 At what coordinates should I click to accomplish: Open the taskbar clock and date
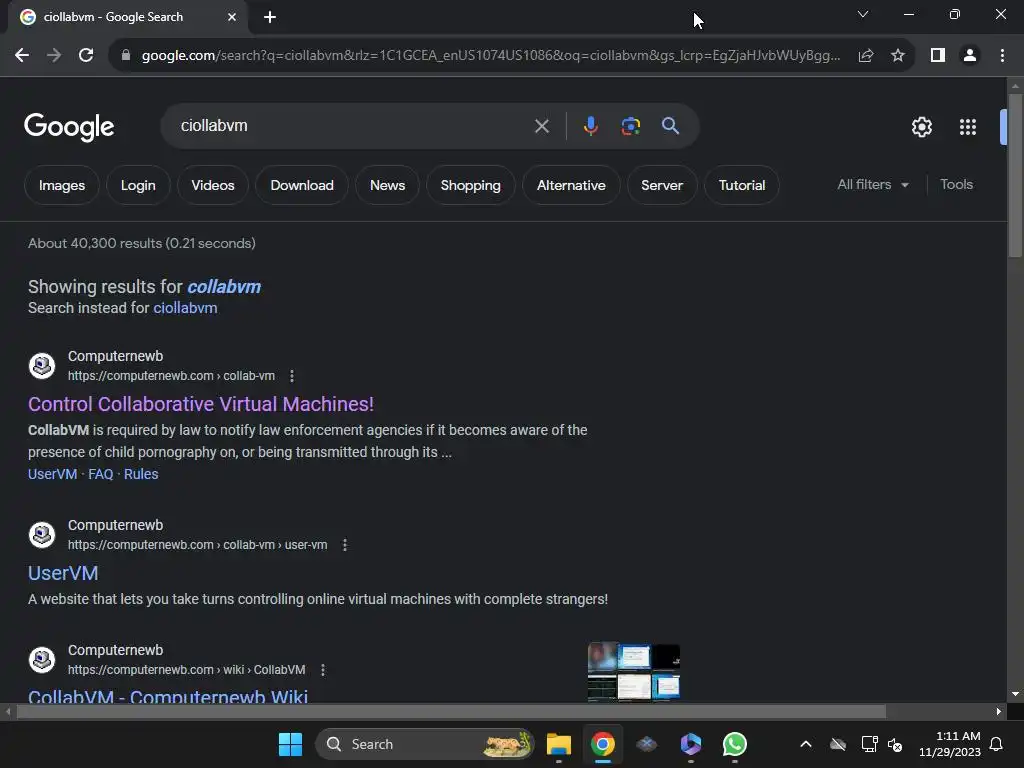(x=950, y=744)
